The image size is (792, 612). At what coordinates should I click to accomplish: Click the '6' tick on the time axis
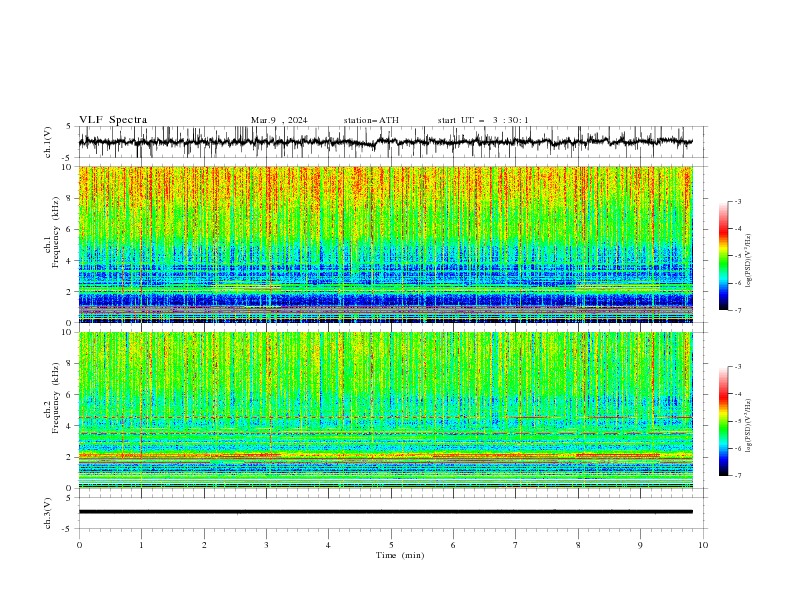pyautogui.click(x=453, y=545)
